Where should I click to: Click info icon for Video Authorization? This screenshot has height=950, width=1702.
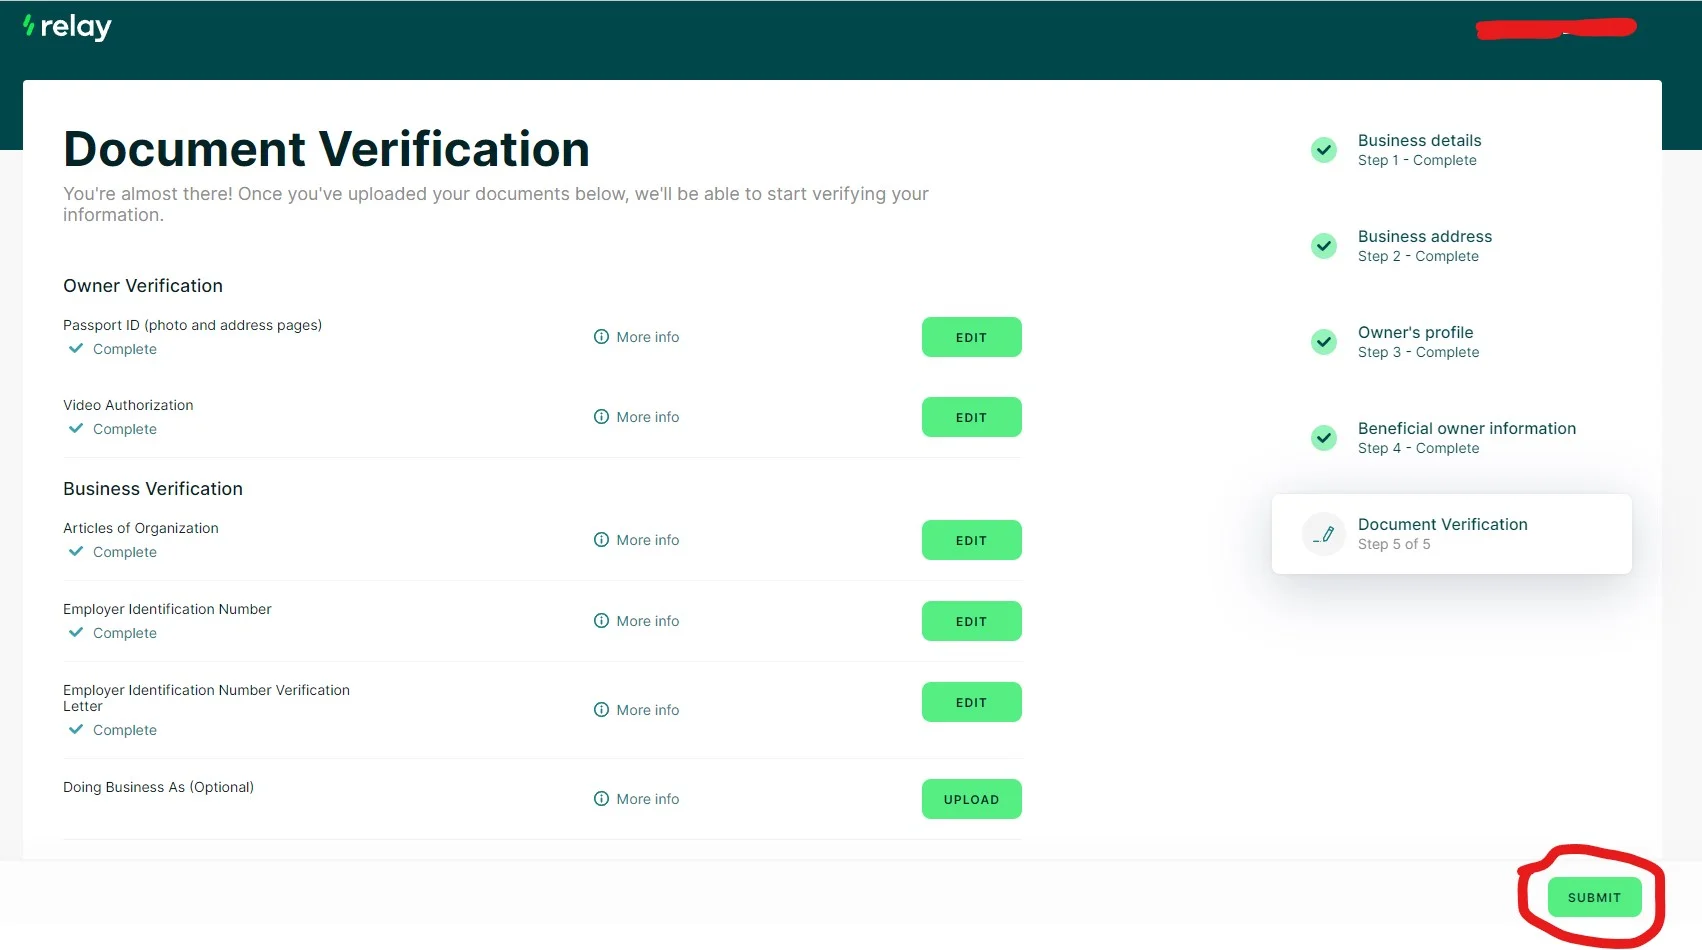[x=601, y=417]
